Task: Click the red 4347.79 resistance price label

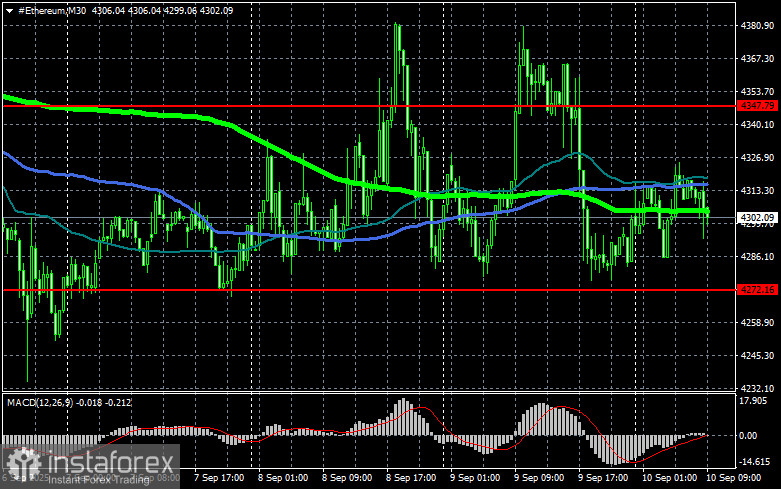Action: [758, 106]
